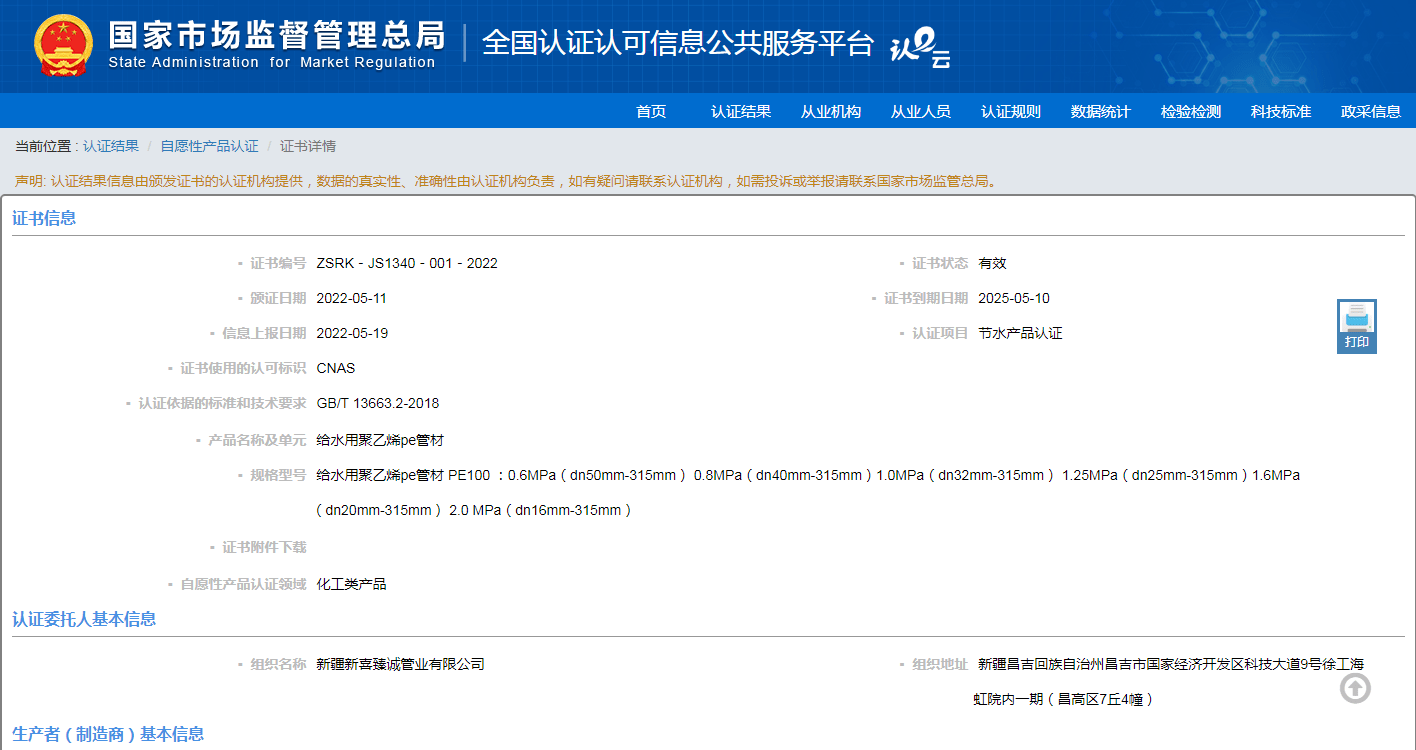Open the 政采信息 menu item
1416x750 pixels.
point(1371,111)
